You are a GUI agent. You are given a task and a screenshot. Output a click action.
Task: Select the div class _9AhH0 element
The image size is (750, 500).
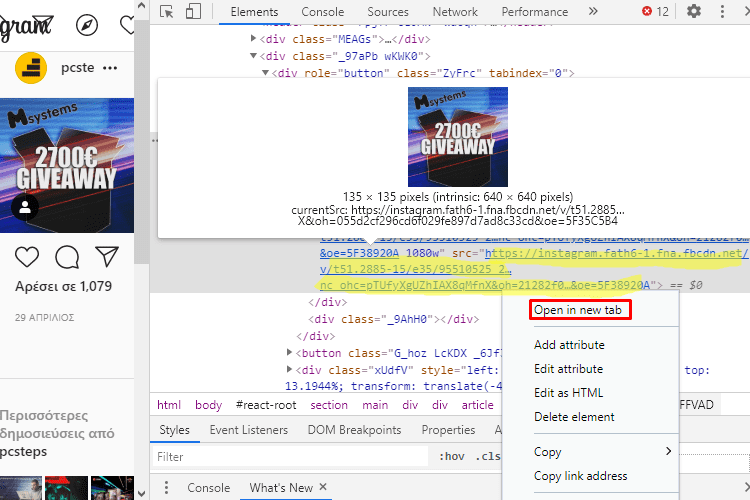click(x=393, y=319)
